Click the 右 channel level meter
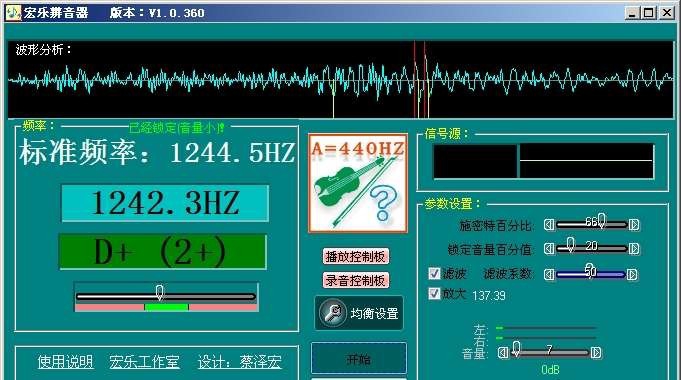The height and width of the screenshot is (380, 681). click(546, 337)
